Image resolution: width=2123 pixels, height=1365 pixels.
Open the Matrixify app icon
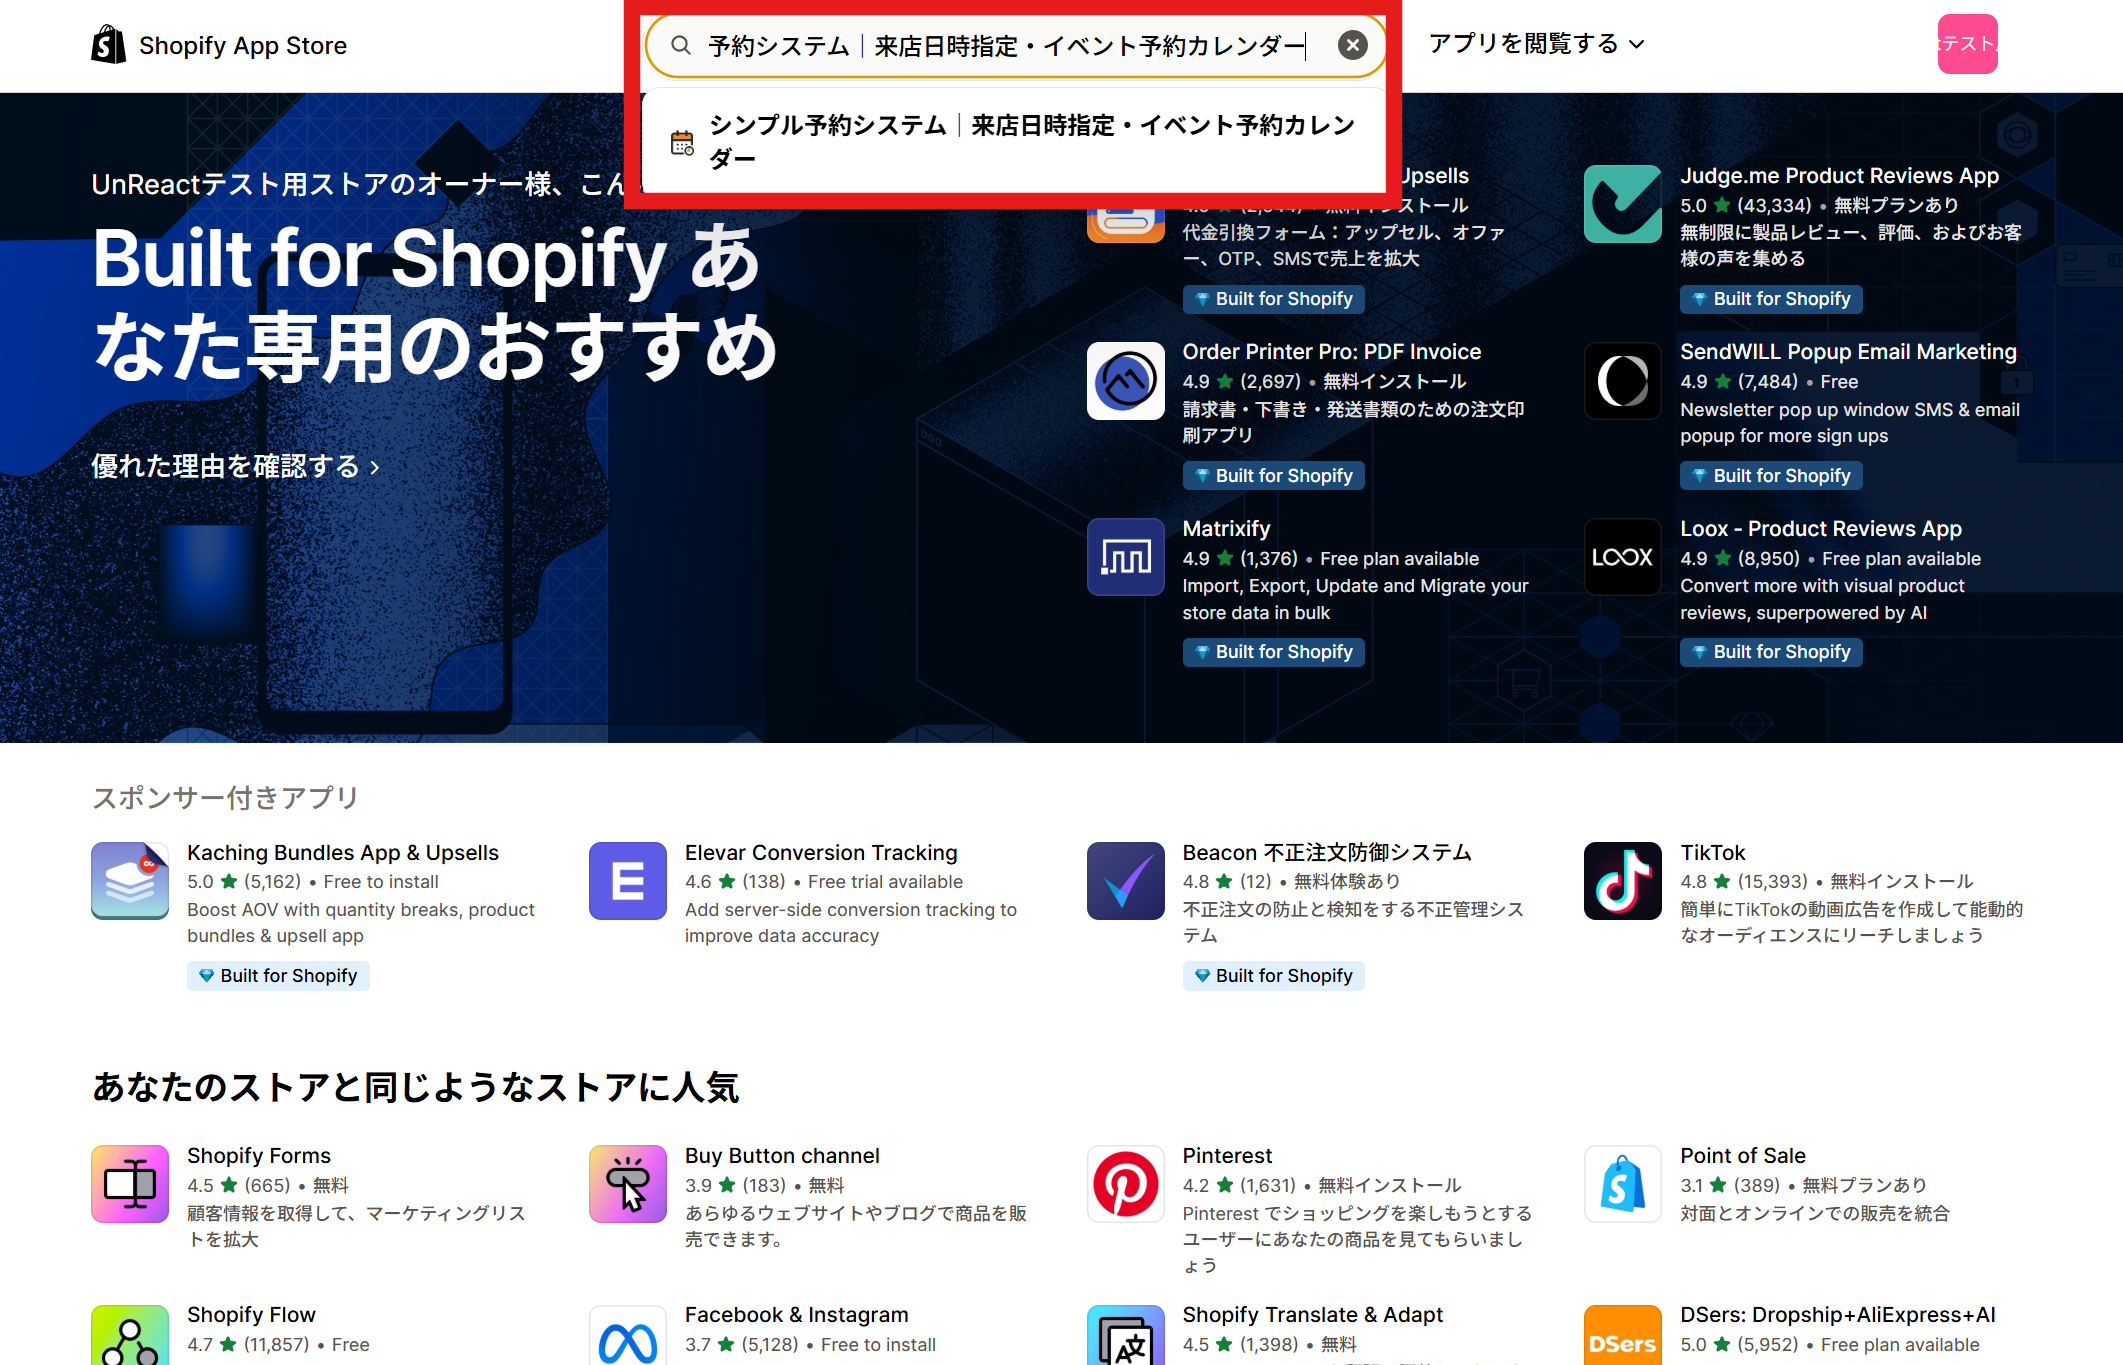point(1125,557)
